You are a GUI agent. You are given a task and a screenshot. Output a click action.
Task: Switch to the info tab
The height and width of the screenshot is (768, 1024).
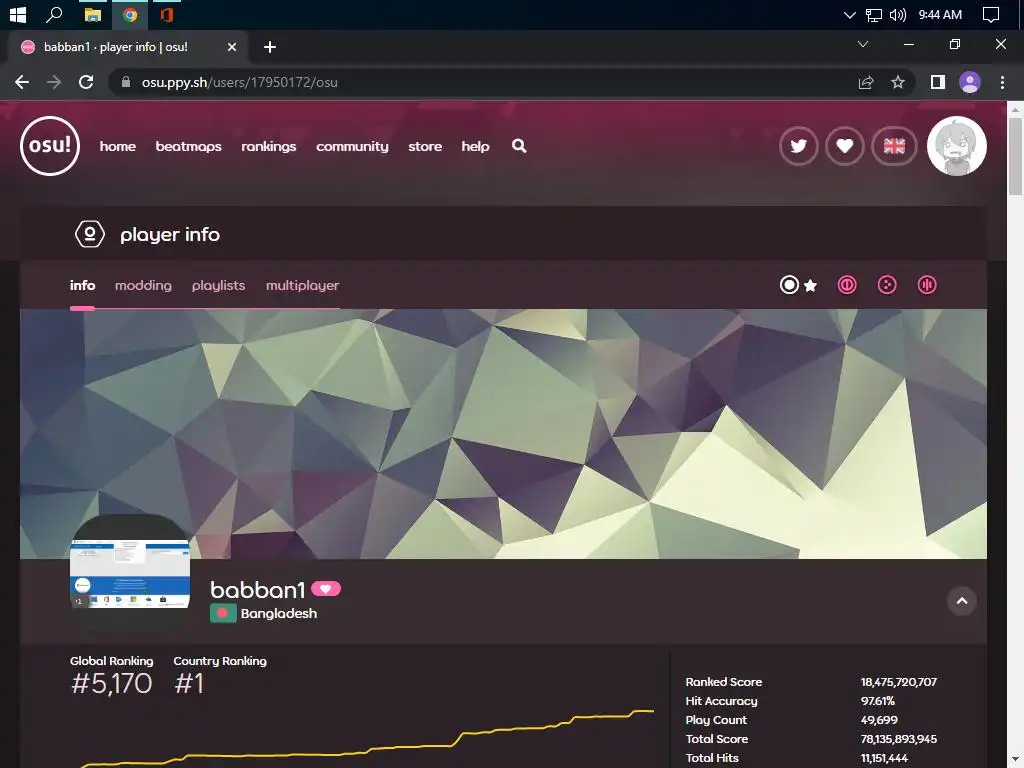82,285
